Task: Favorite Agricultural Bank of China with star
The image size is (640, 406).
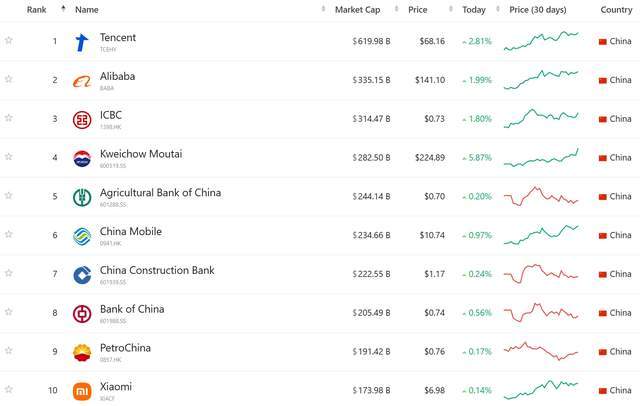Action: tap(9, 195)
